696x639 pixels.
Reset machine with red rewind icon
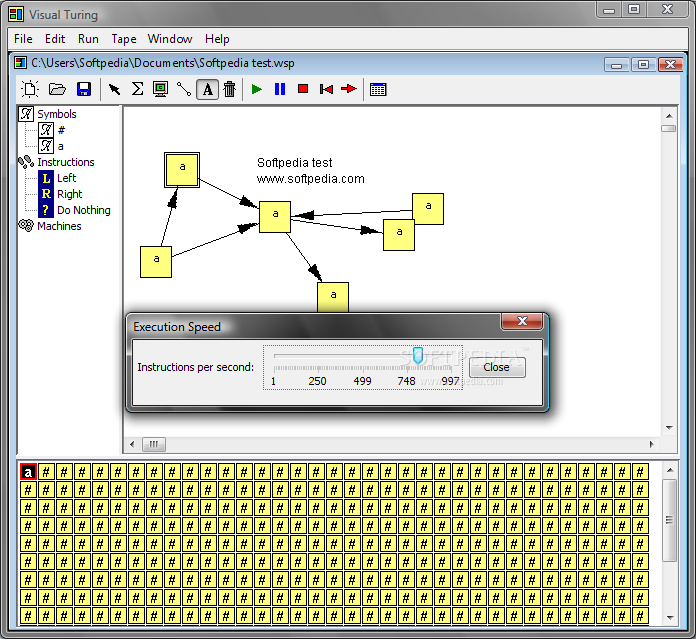coord(326,89)
